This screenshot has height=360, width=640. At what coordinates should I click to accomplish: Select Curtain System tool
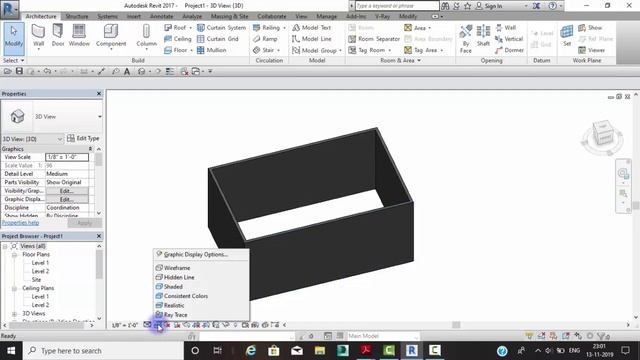tap(221, 27)
